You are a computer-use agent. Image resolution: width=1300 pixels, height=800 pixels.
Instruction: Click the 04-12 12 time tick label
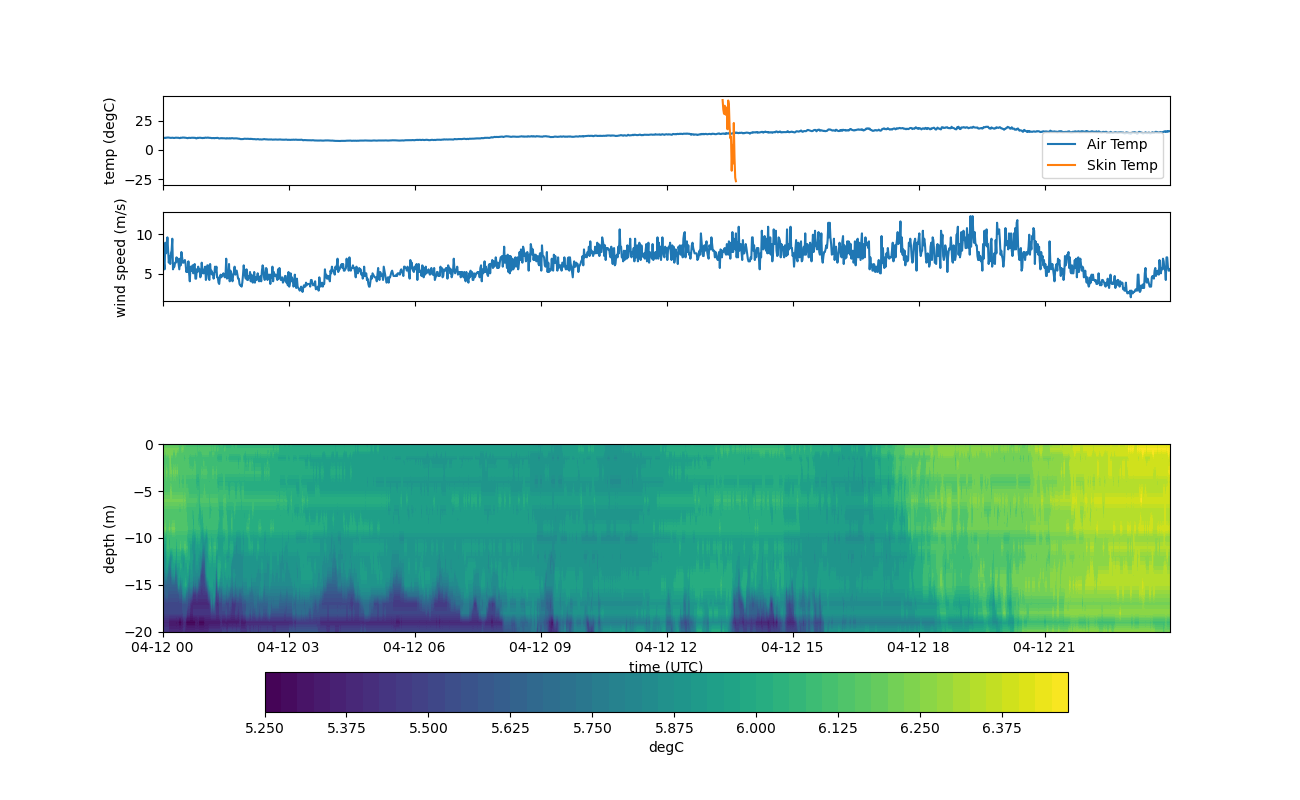pyautogui.click(x=667, y=647)
